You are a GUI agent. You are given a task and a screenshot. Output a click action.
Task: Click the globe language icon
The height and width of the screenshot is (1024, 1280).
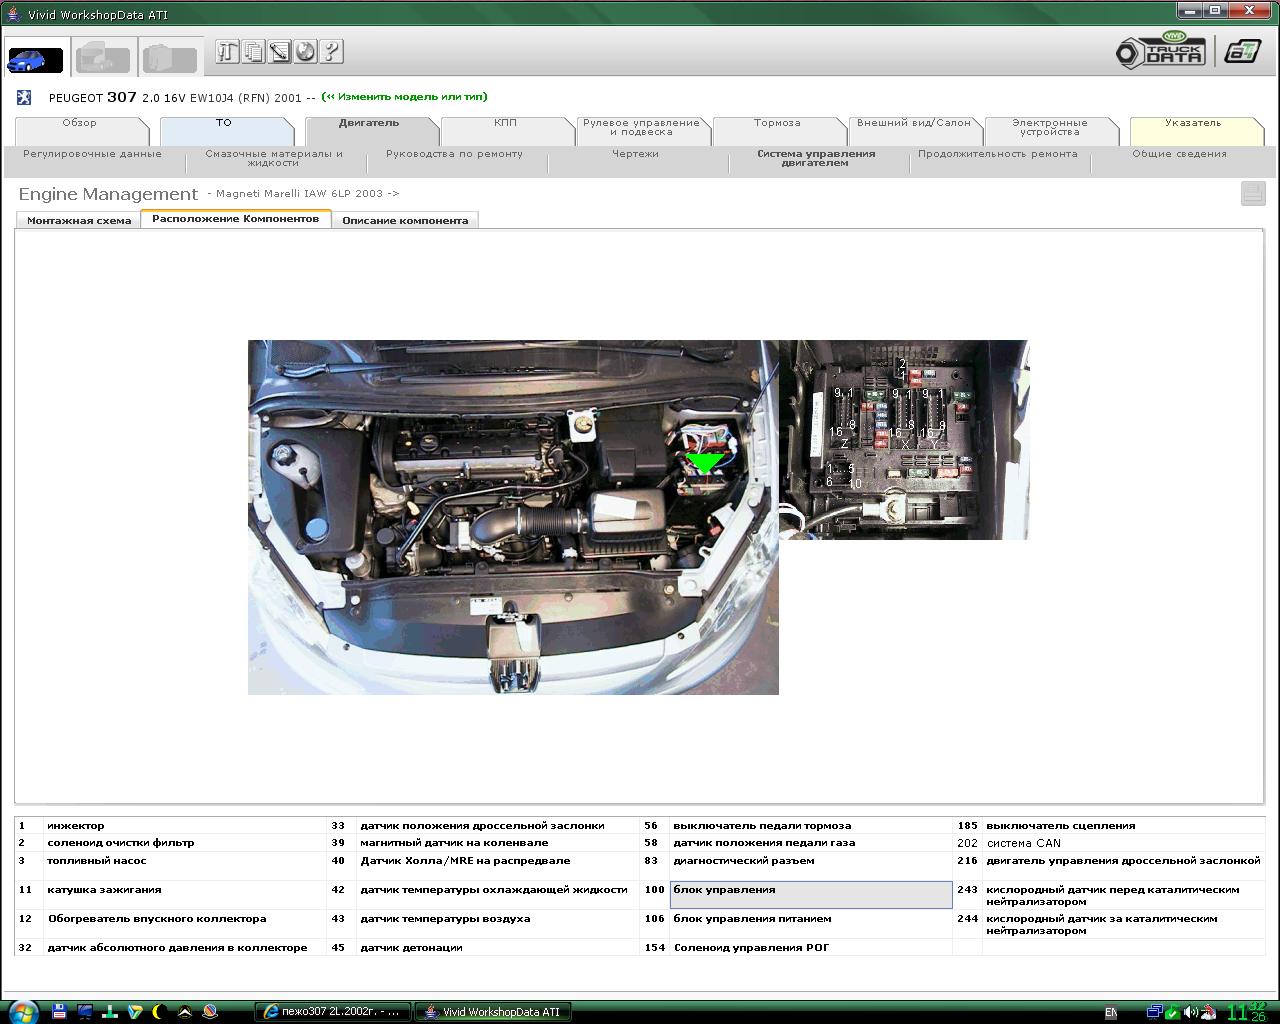305,52
